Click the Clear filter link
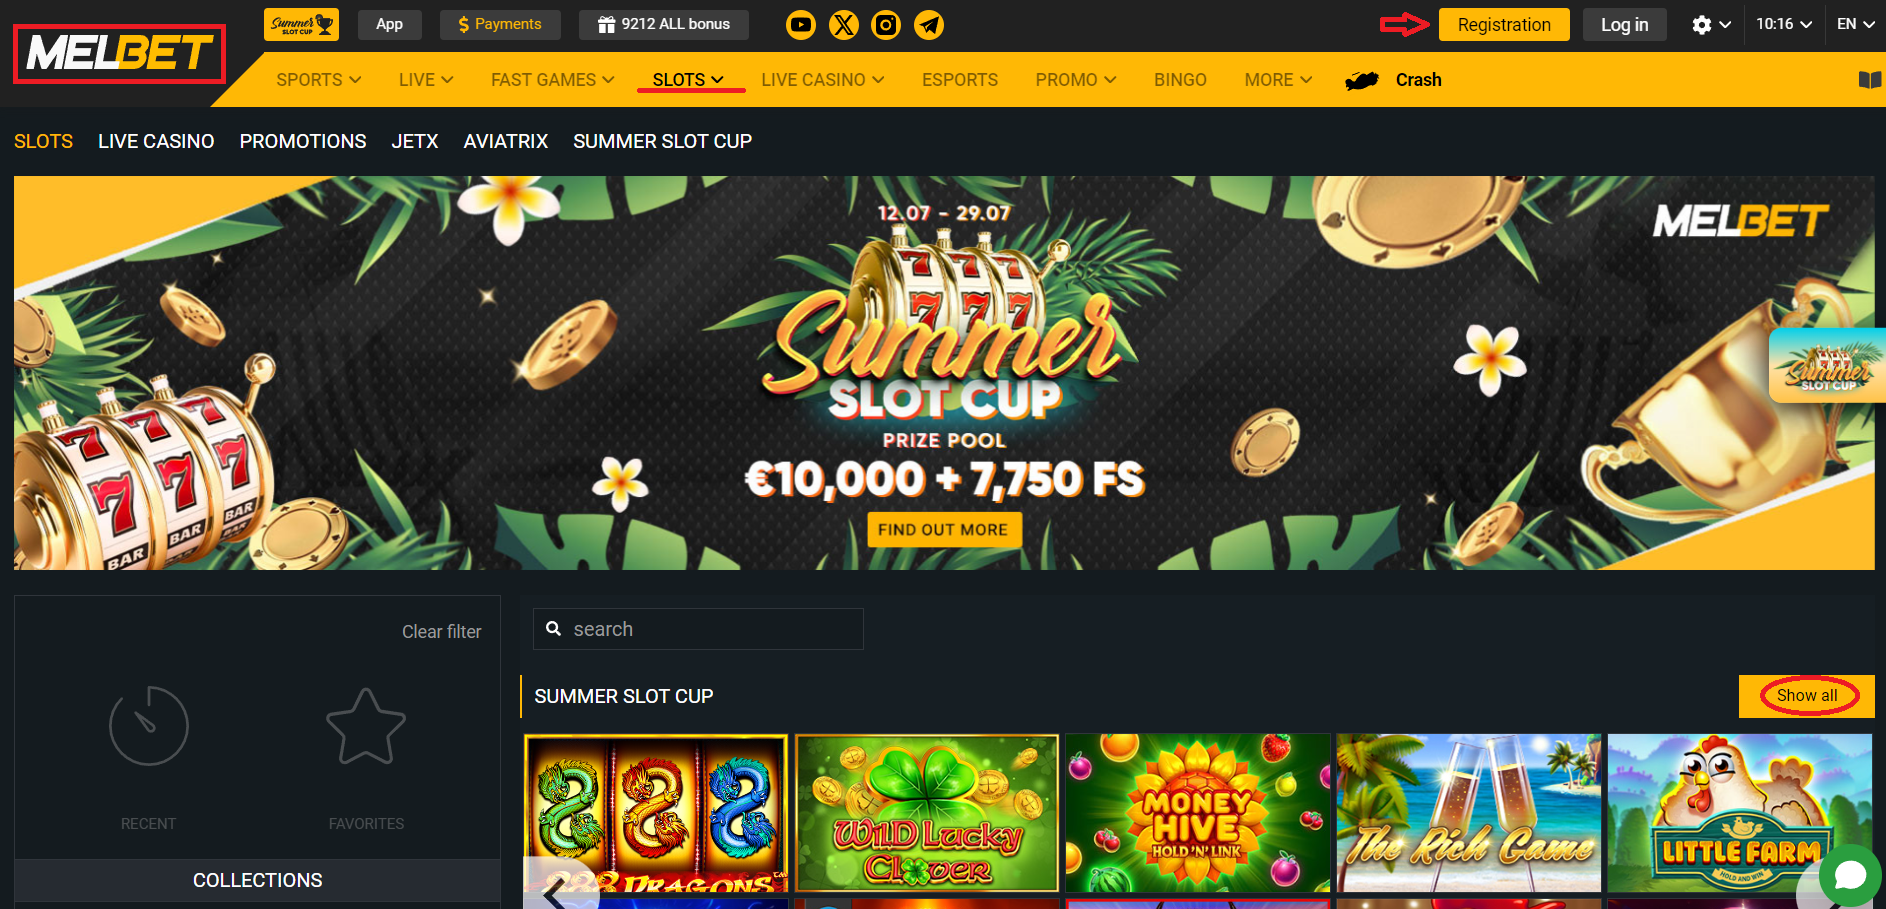Viewport: 1886px width, 909px height. pyautogui.click(x=441, y=632)
